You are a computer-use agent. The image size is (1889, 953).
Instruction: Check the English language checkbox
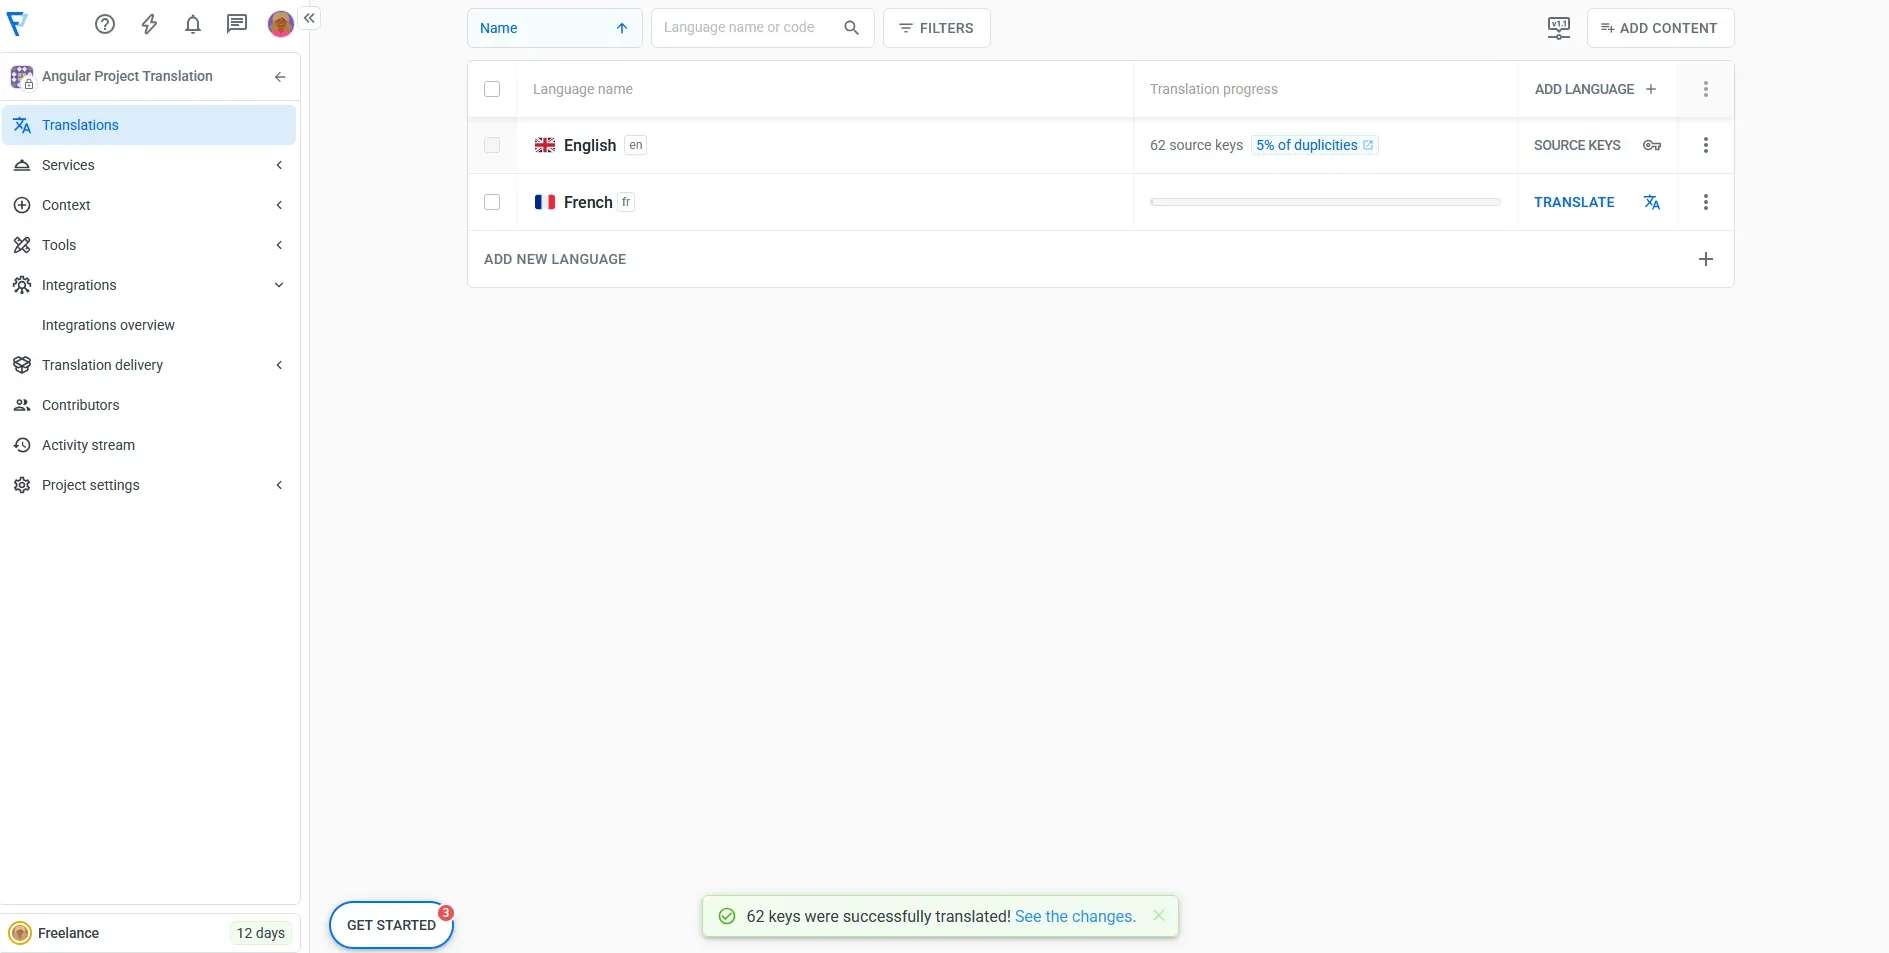pos(492,145)
